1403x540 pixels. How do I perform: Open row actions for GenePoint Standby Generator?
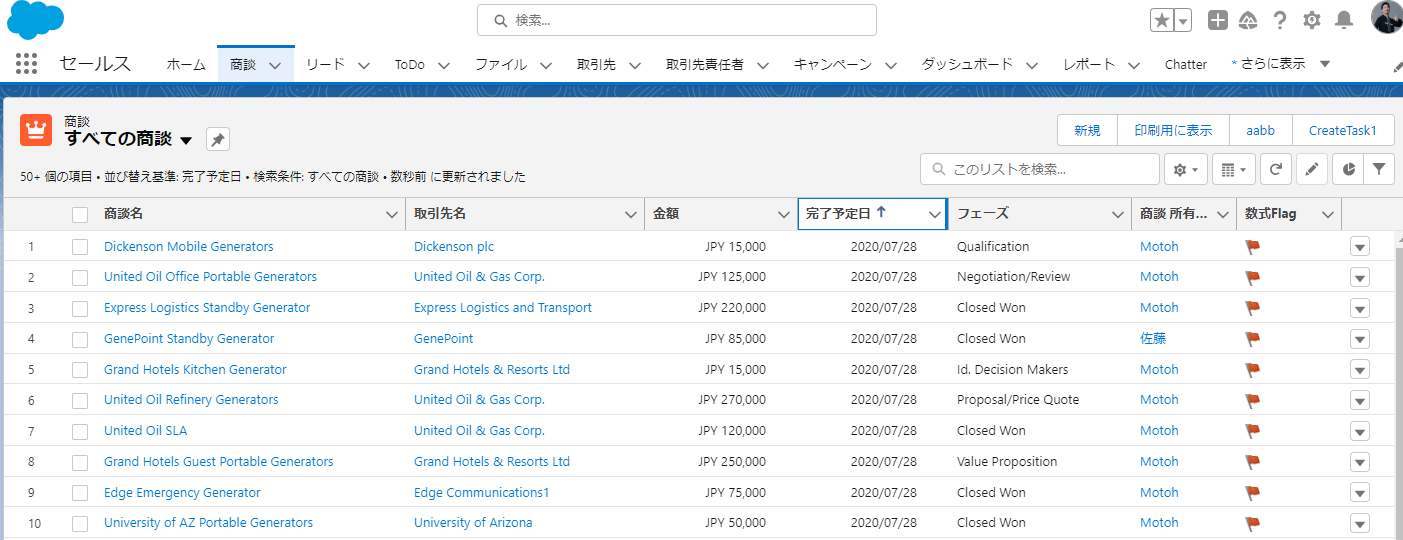[x=1359, y=339]
